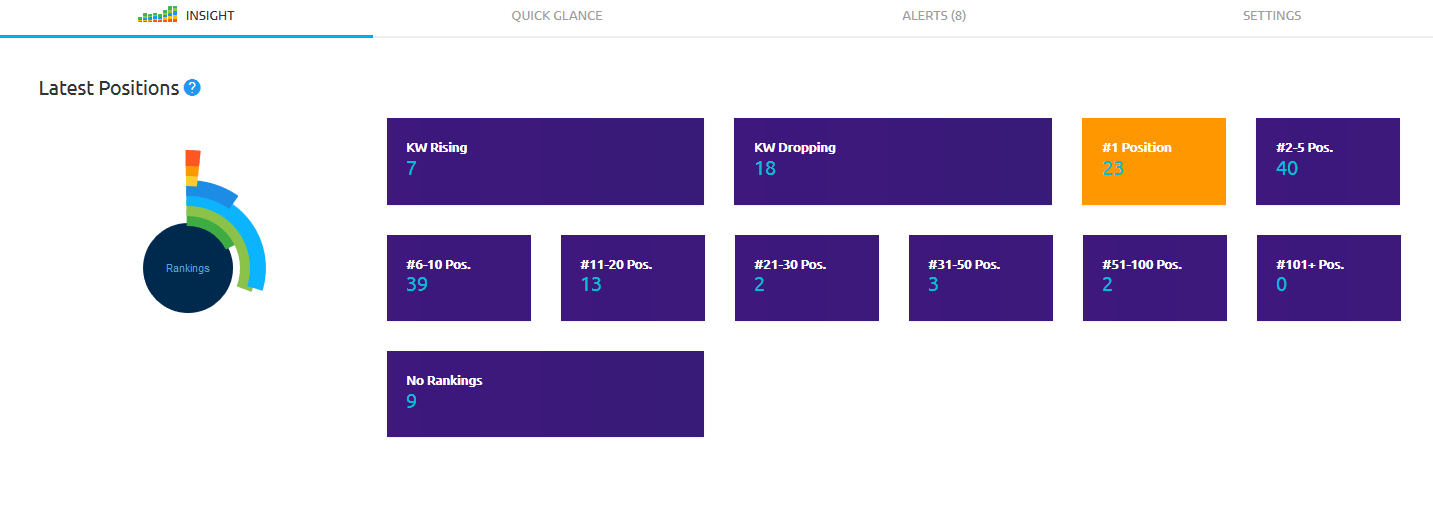
Task: Switch to the Quick Glance tab
Action: click(x=557, y=16)
